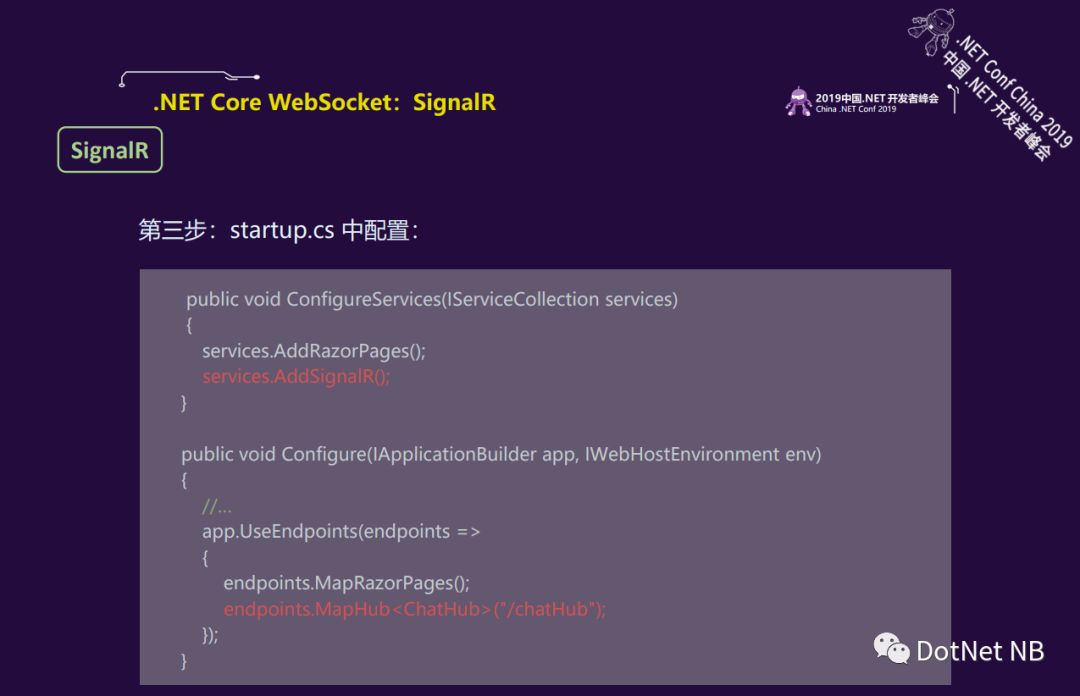Click the slide title '.NET Core WebSocket: SignalR'
1080x696 pixels.
click(324, 102)
